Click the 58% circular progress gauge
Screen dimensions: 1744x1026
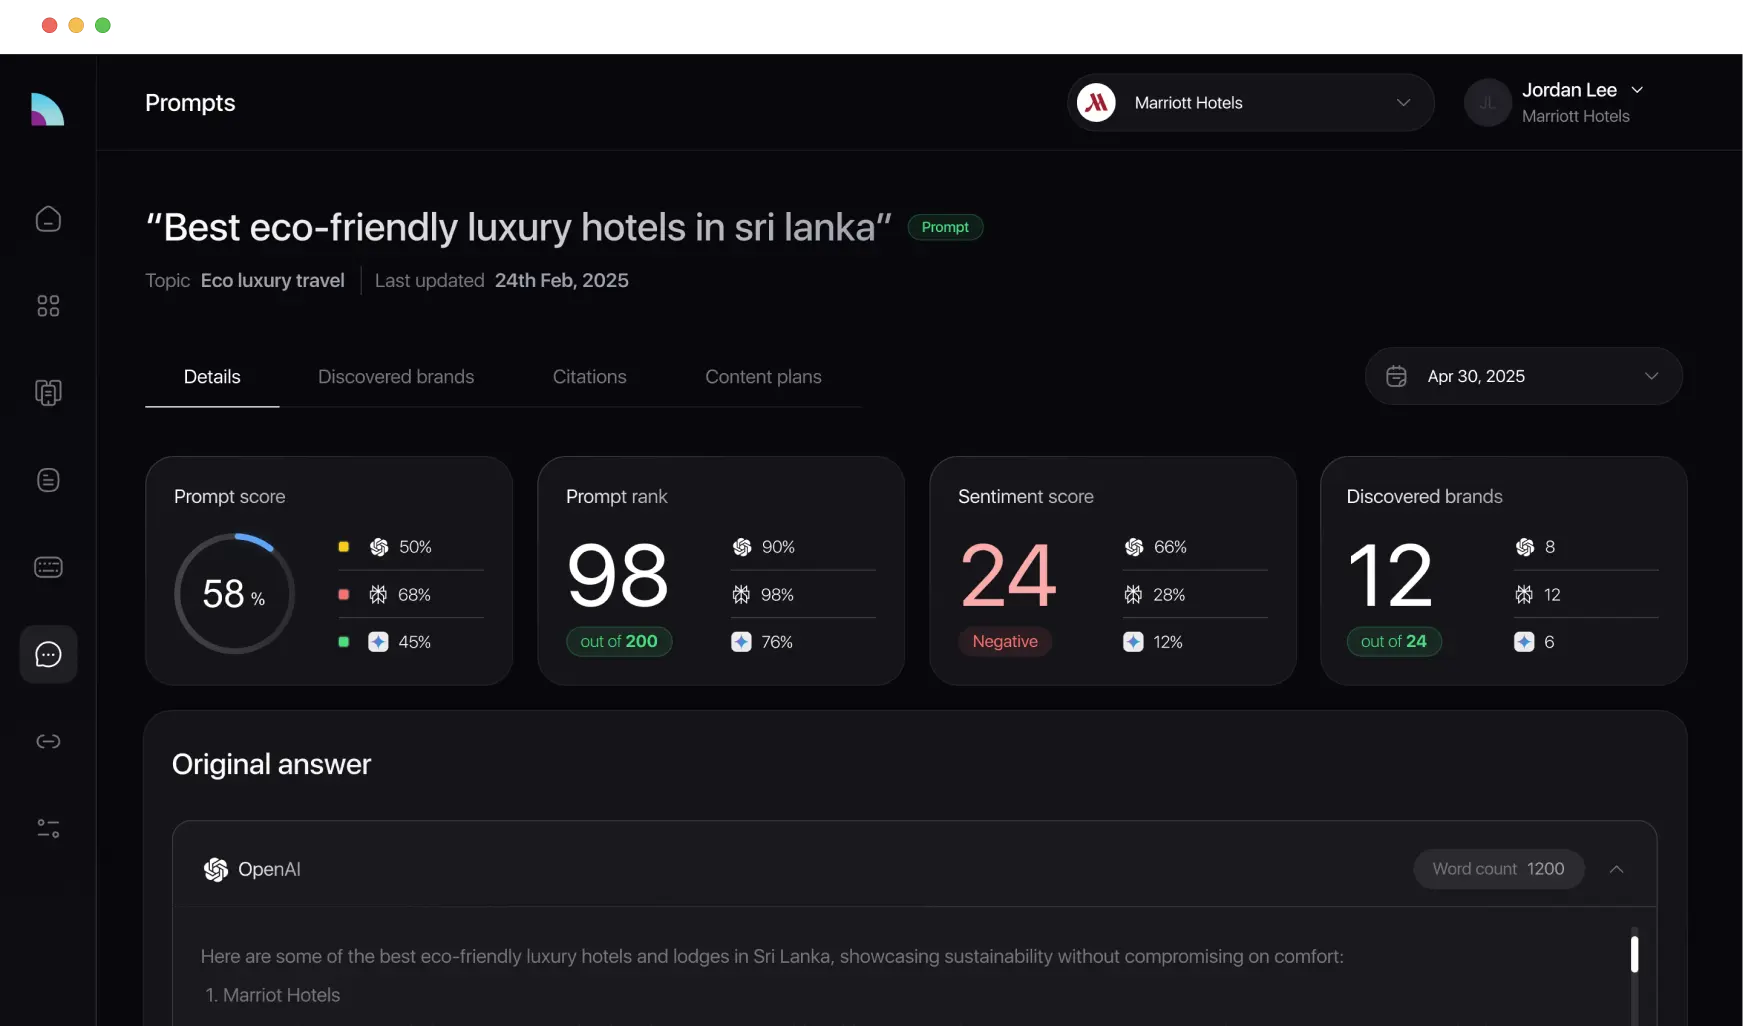pyautogui.click(x=234, y=593)
